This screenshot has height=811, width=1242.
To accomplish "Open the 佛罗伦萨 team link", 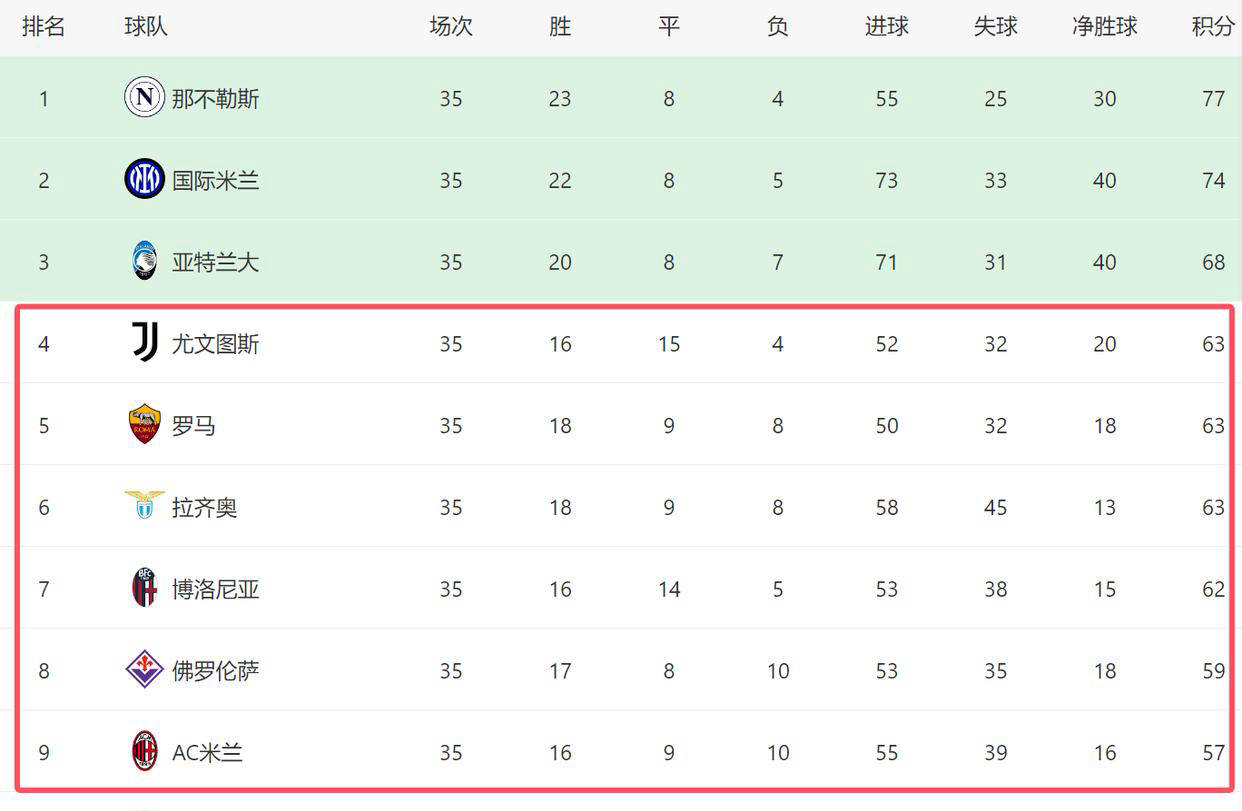I will point(215,671).
